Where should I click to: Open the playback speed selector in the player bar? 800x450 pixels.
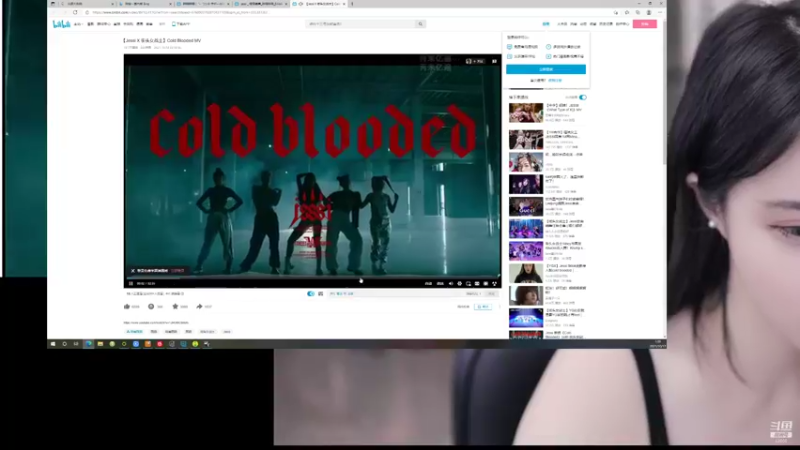[x=440, y=283]
